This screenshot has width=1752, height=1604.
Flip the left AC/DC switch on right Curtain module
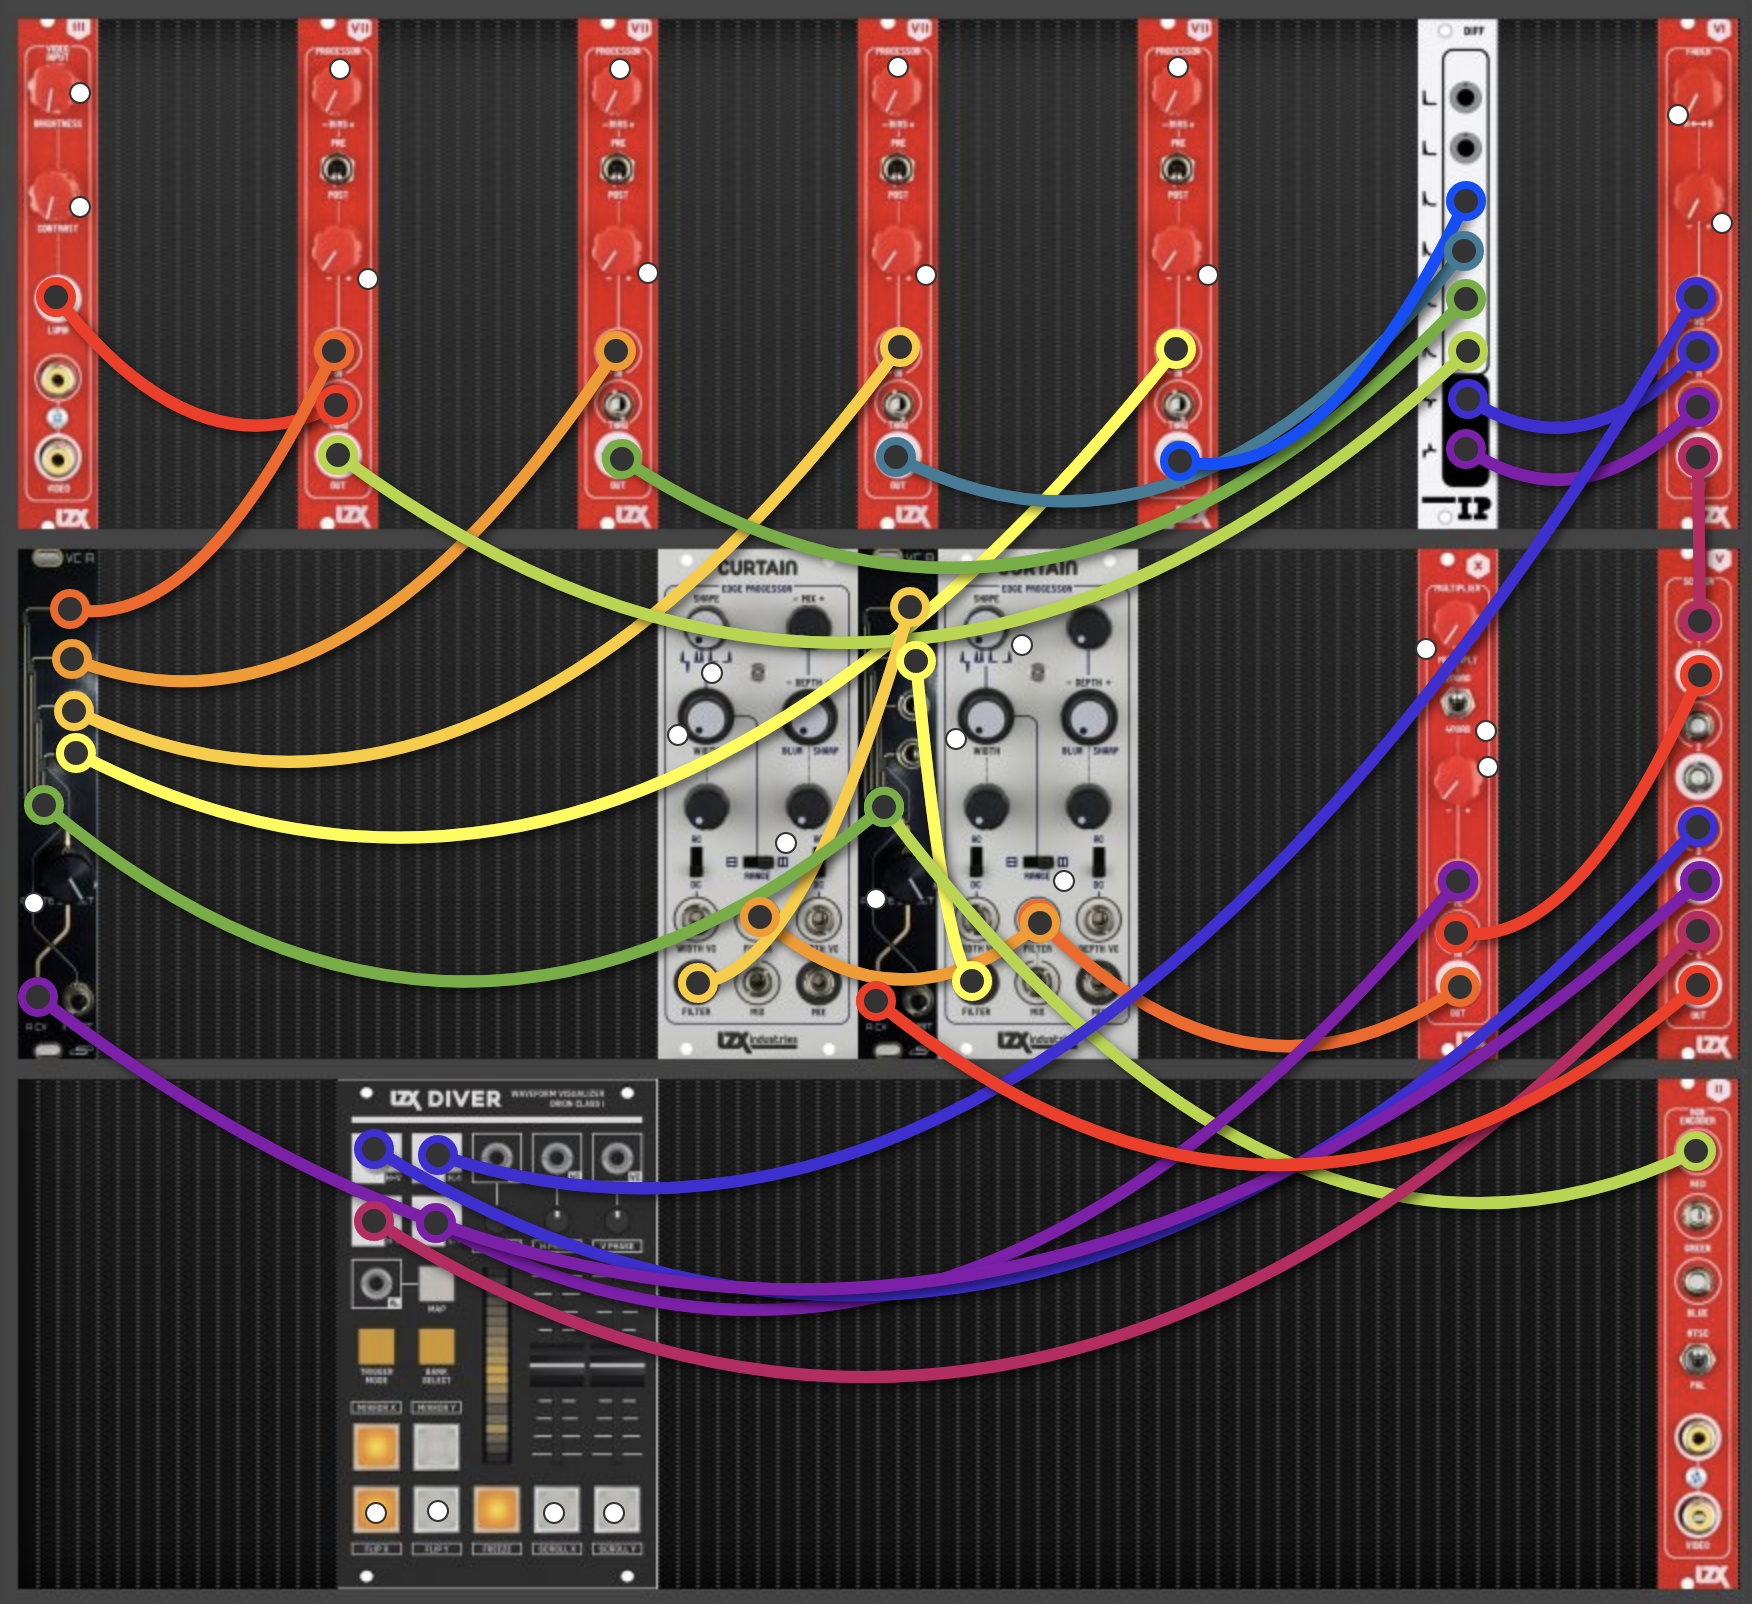click(x=976, y=861)
